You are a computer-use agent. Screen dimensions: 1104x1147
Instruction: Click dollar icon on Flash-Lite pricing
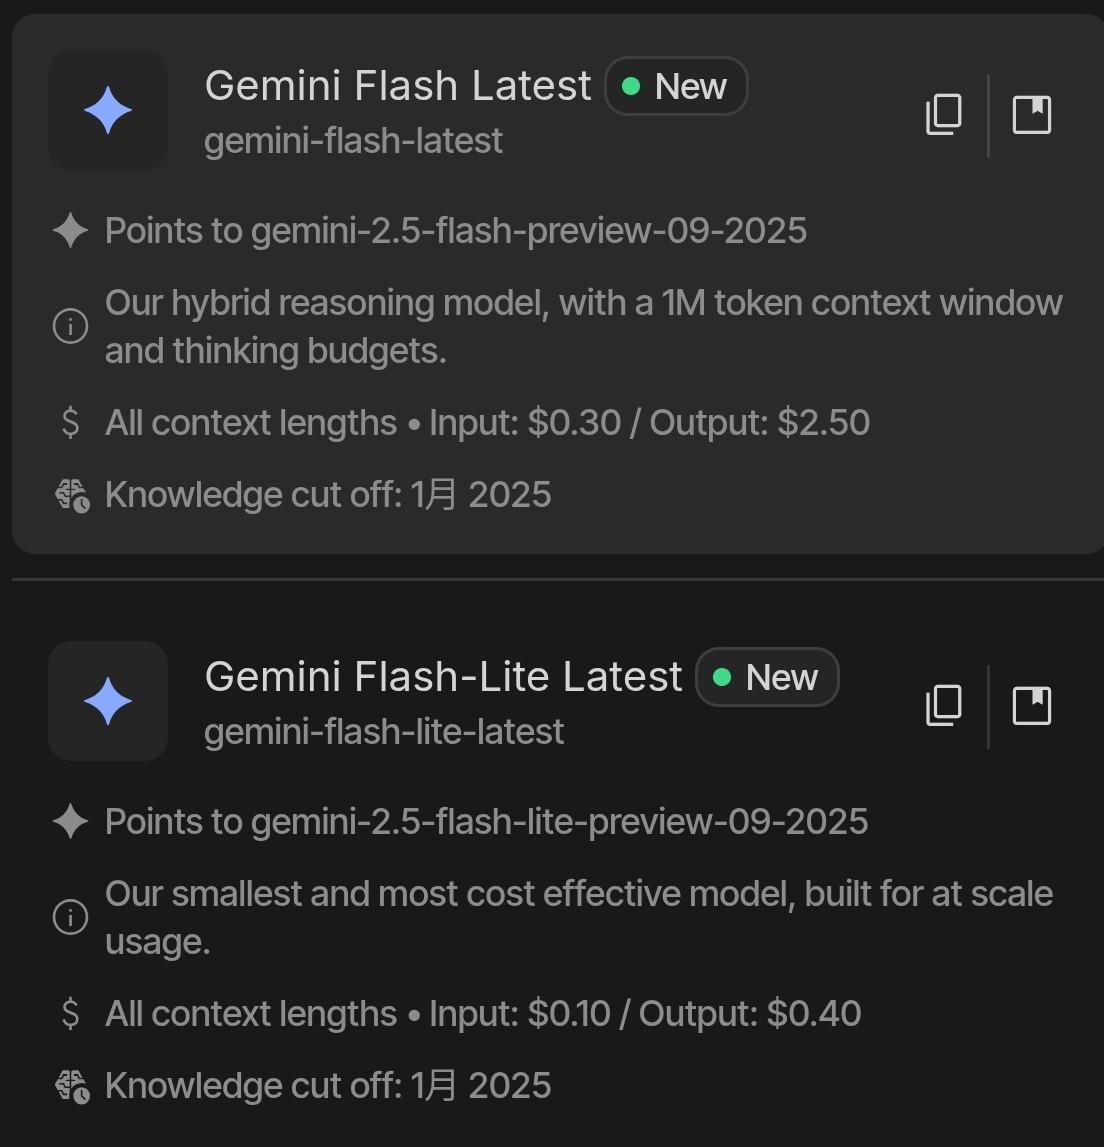(70, 1013)
